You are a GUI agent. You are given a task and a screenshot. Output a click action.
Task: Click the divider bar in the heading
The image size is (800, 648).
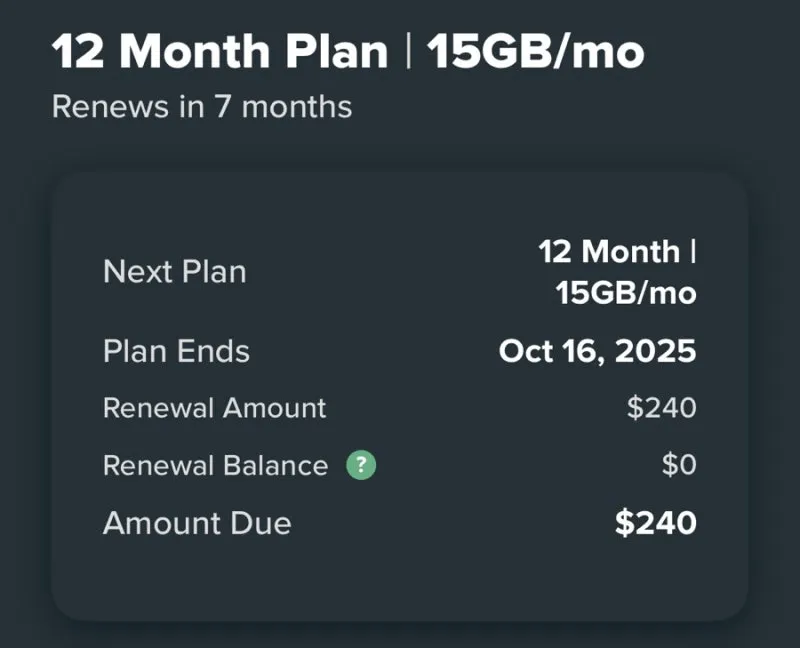pos(408,52)
